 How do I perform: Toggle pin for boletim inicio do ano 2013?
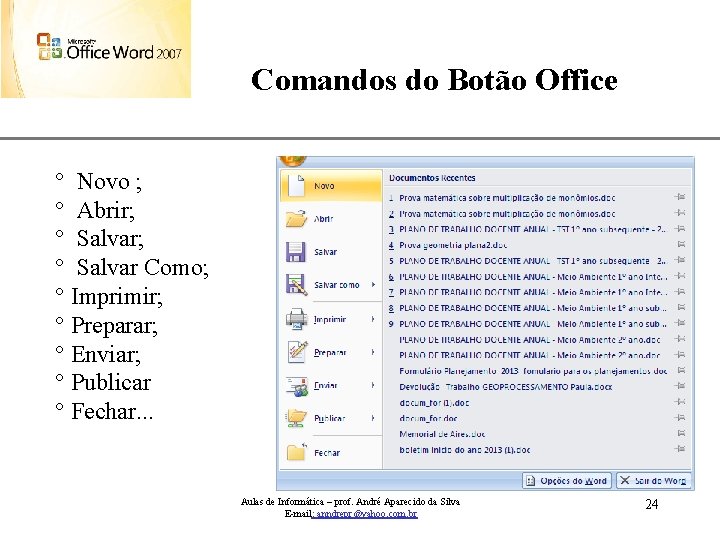(x=680, y=449)
